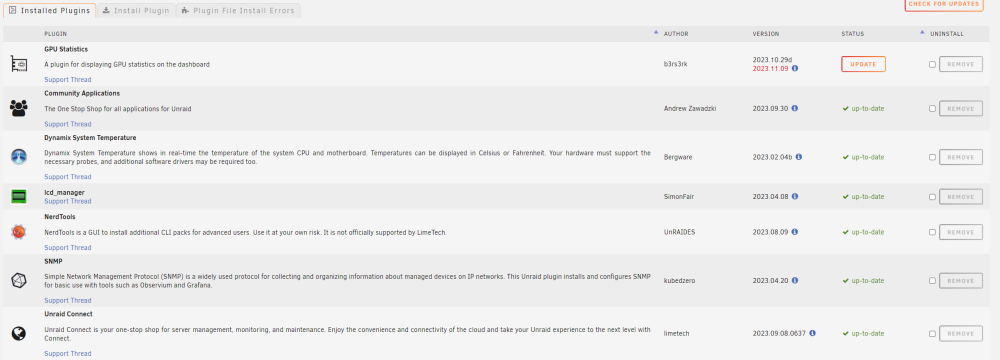
Task: Open info icon beside GPU Statistics version 2023.11.09
Action: (795, 68)
